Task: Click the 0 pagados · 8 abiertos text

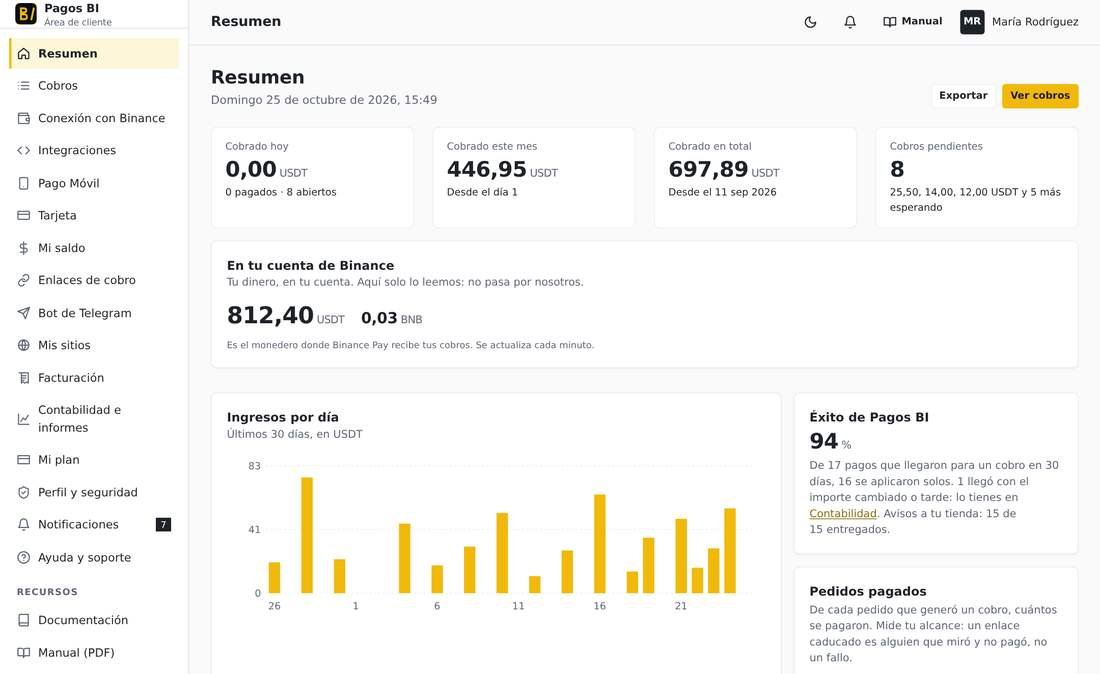Action: [x=281, y=192]
